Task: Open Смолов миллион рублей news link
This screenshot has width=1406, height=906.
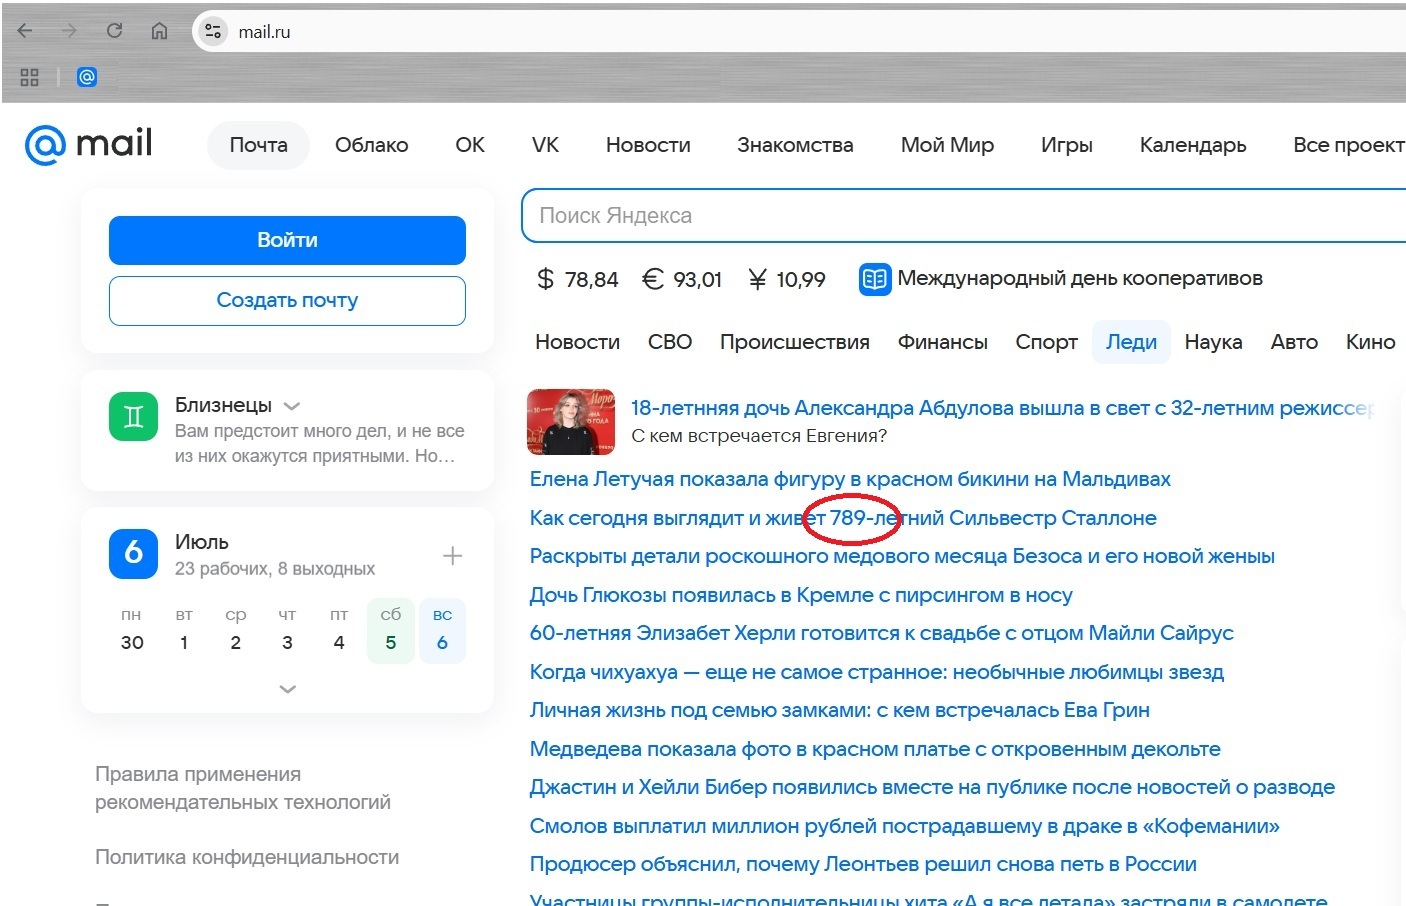Action: pos(905,826)
